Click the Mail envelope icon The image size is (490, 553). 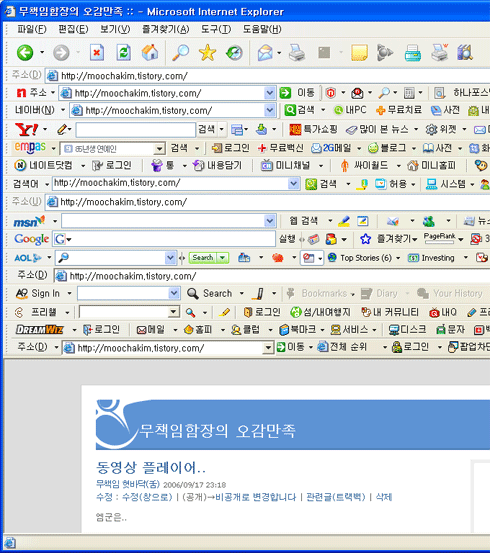265,53
